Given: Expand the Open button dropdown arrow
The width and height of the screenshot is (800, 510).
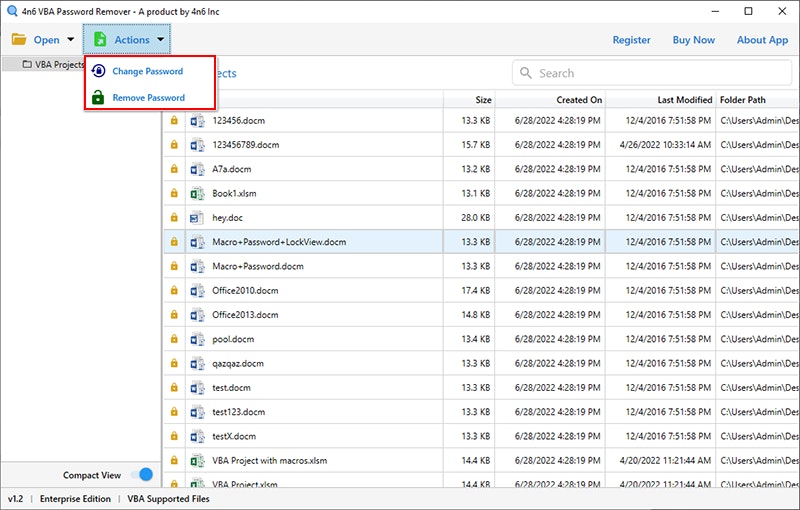Looking at the screenshot, I should point(70,39).
